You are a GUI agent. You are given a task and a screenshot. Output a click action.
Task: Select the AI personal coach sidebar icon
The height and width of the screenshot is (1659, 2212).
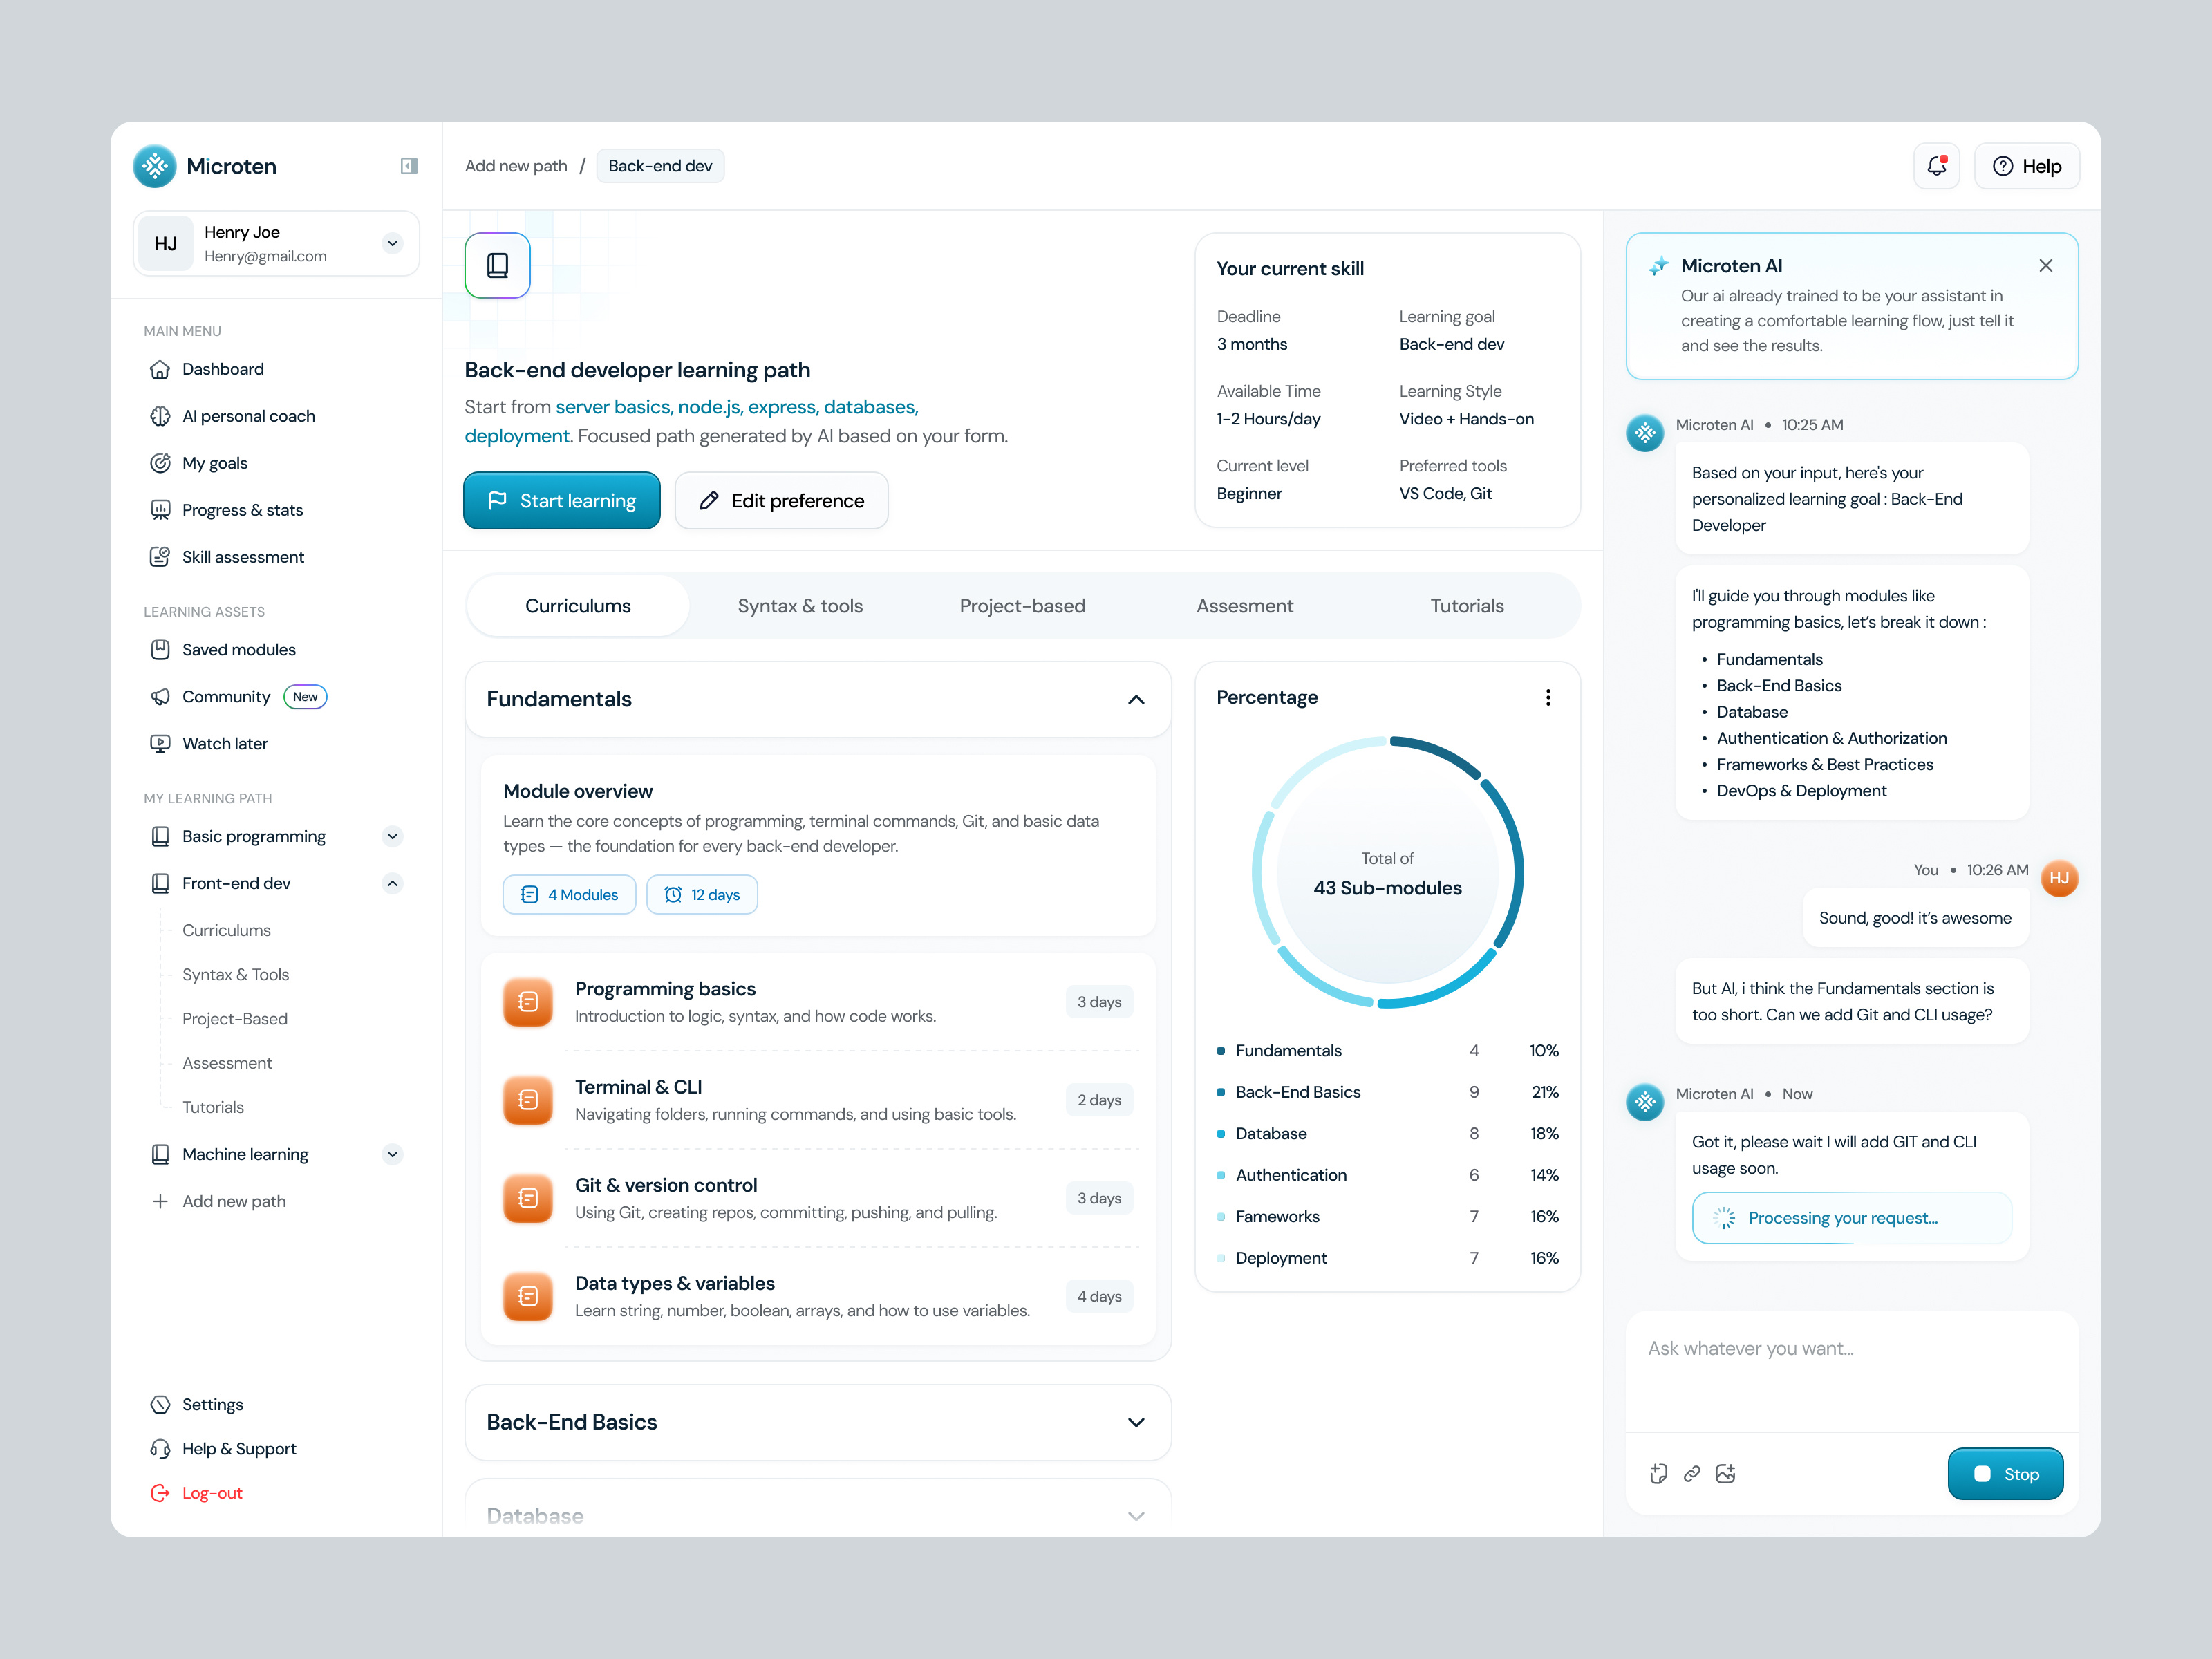[161, 416]
